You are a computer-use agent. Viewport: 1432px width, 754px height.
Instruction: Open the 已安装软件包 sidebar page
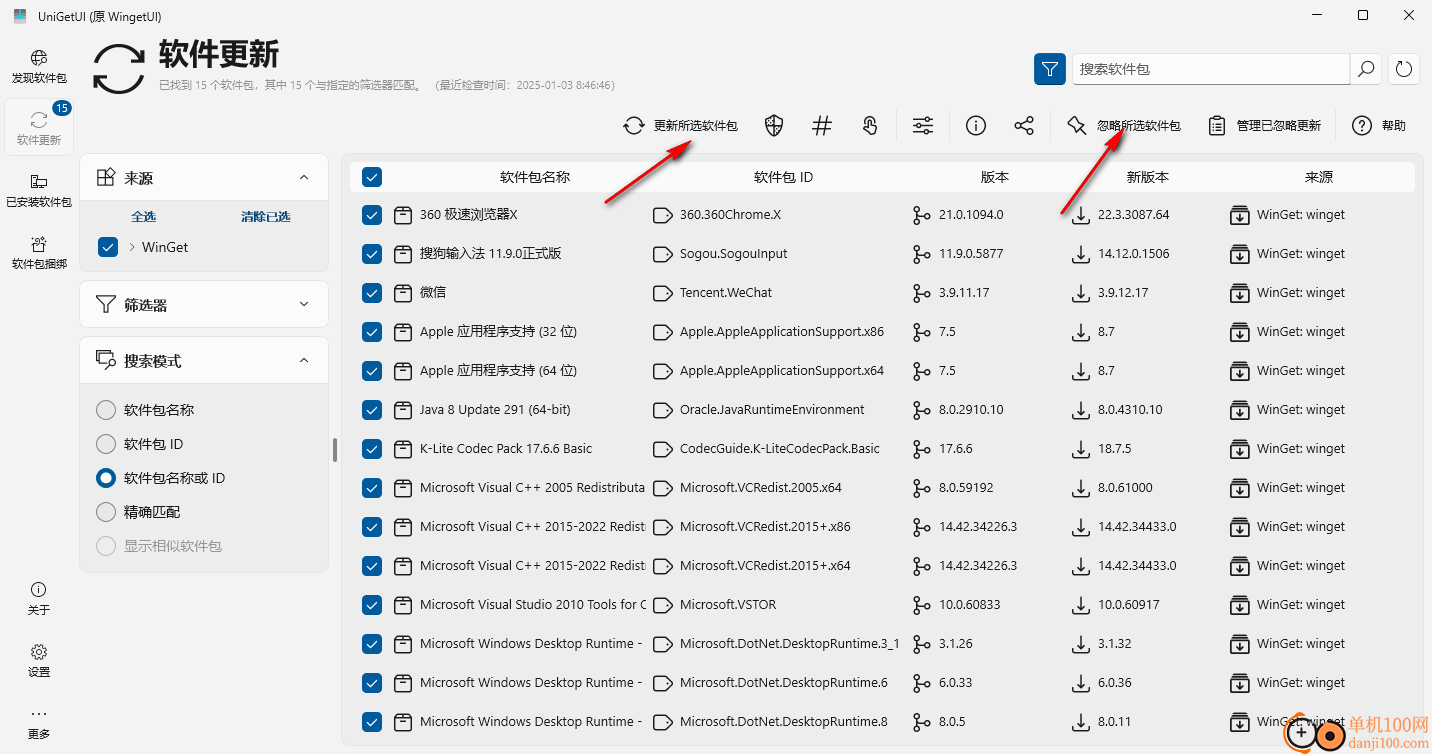[x=39, y=190]
